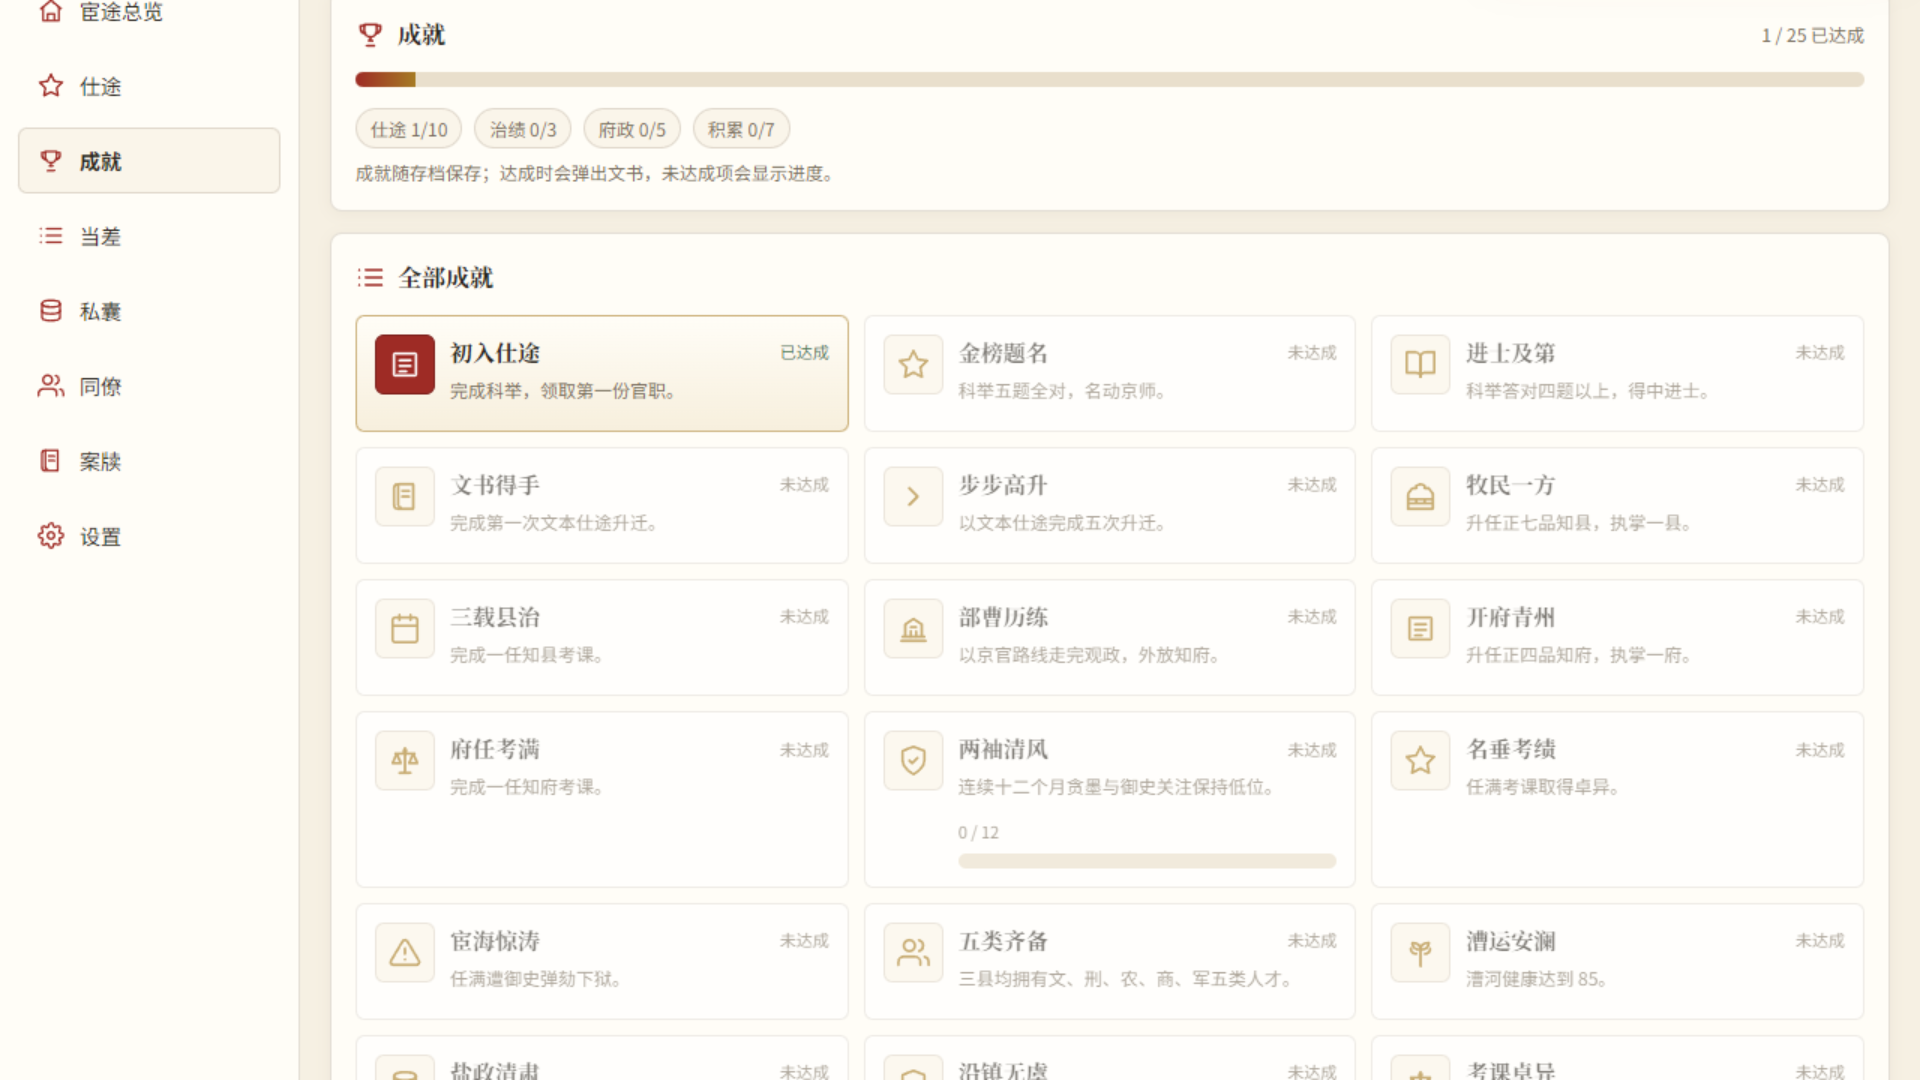Select the 开府青州 achievement title
This screenshot has width=1920, height=1080.
pyautogui.click(x=1510, y=617)
